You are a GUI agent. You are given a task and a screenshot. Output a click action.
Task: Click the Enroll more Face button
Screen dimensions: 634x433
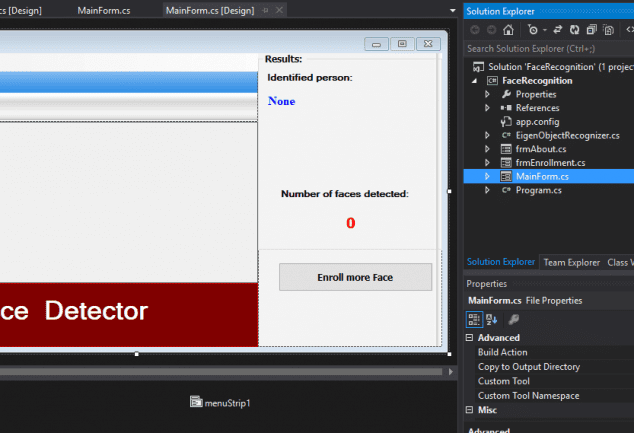355,277
